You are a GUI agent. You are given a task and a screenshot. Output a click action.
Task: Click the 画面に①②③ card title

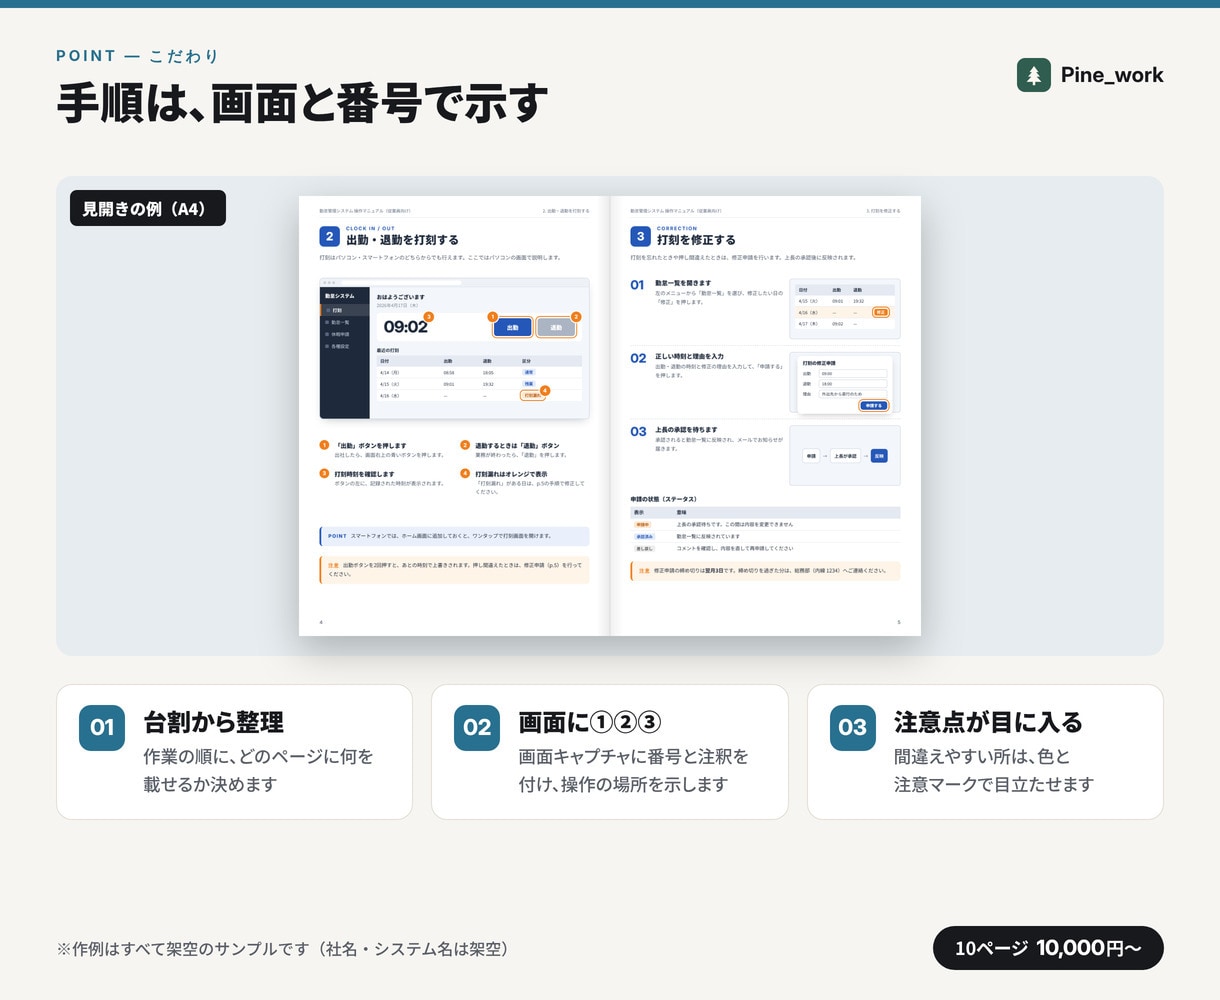pyautogui.click(x=590, y=722)
